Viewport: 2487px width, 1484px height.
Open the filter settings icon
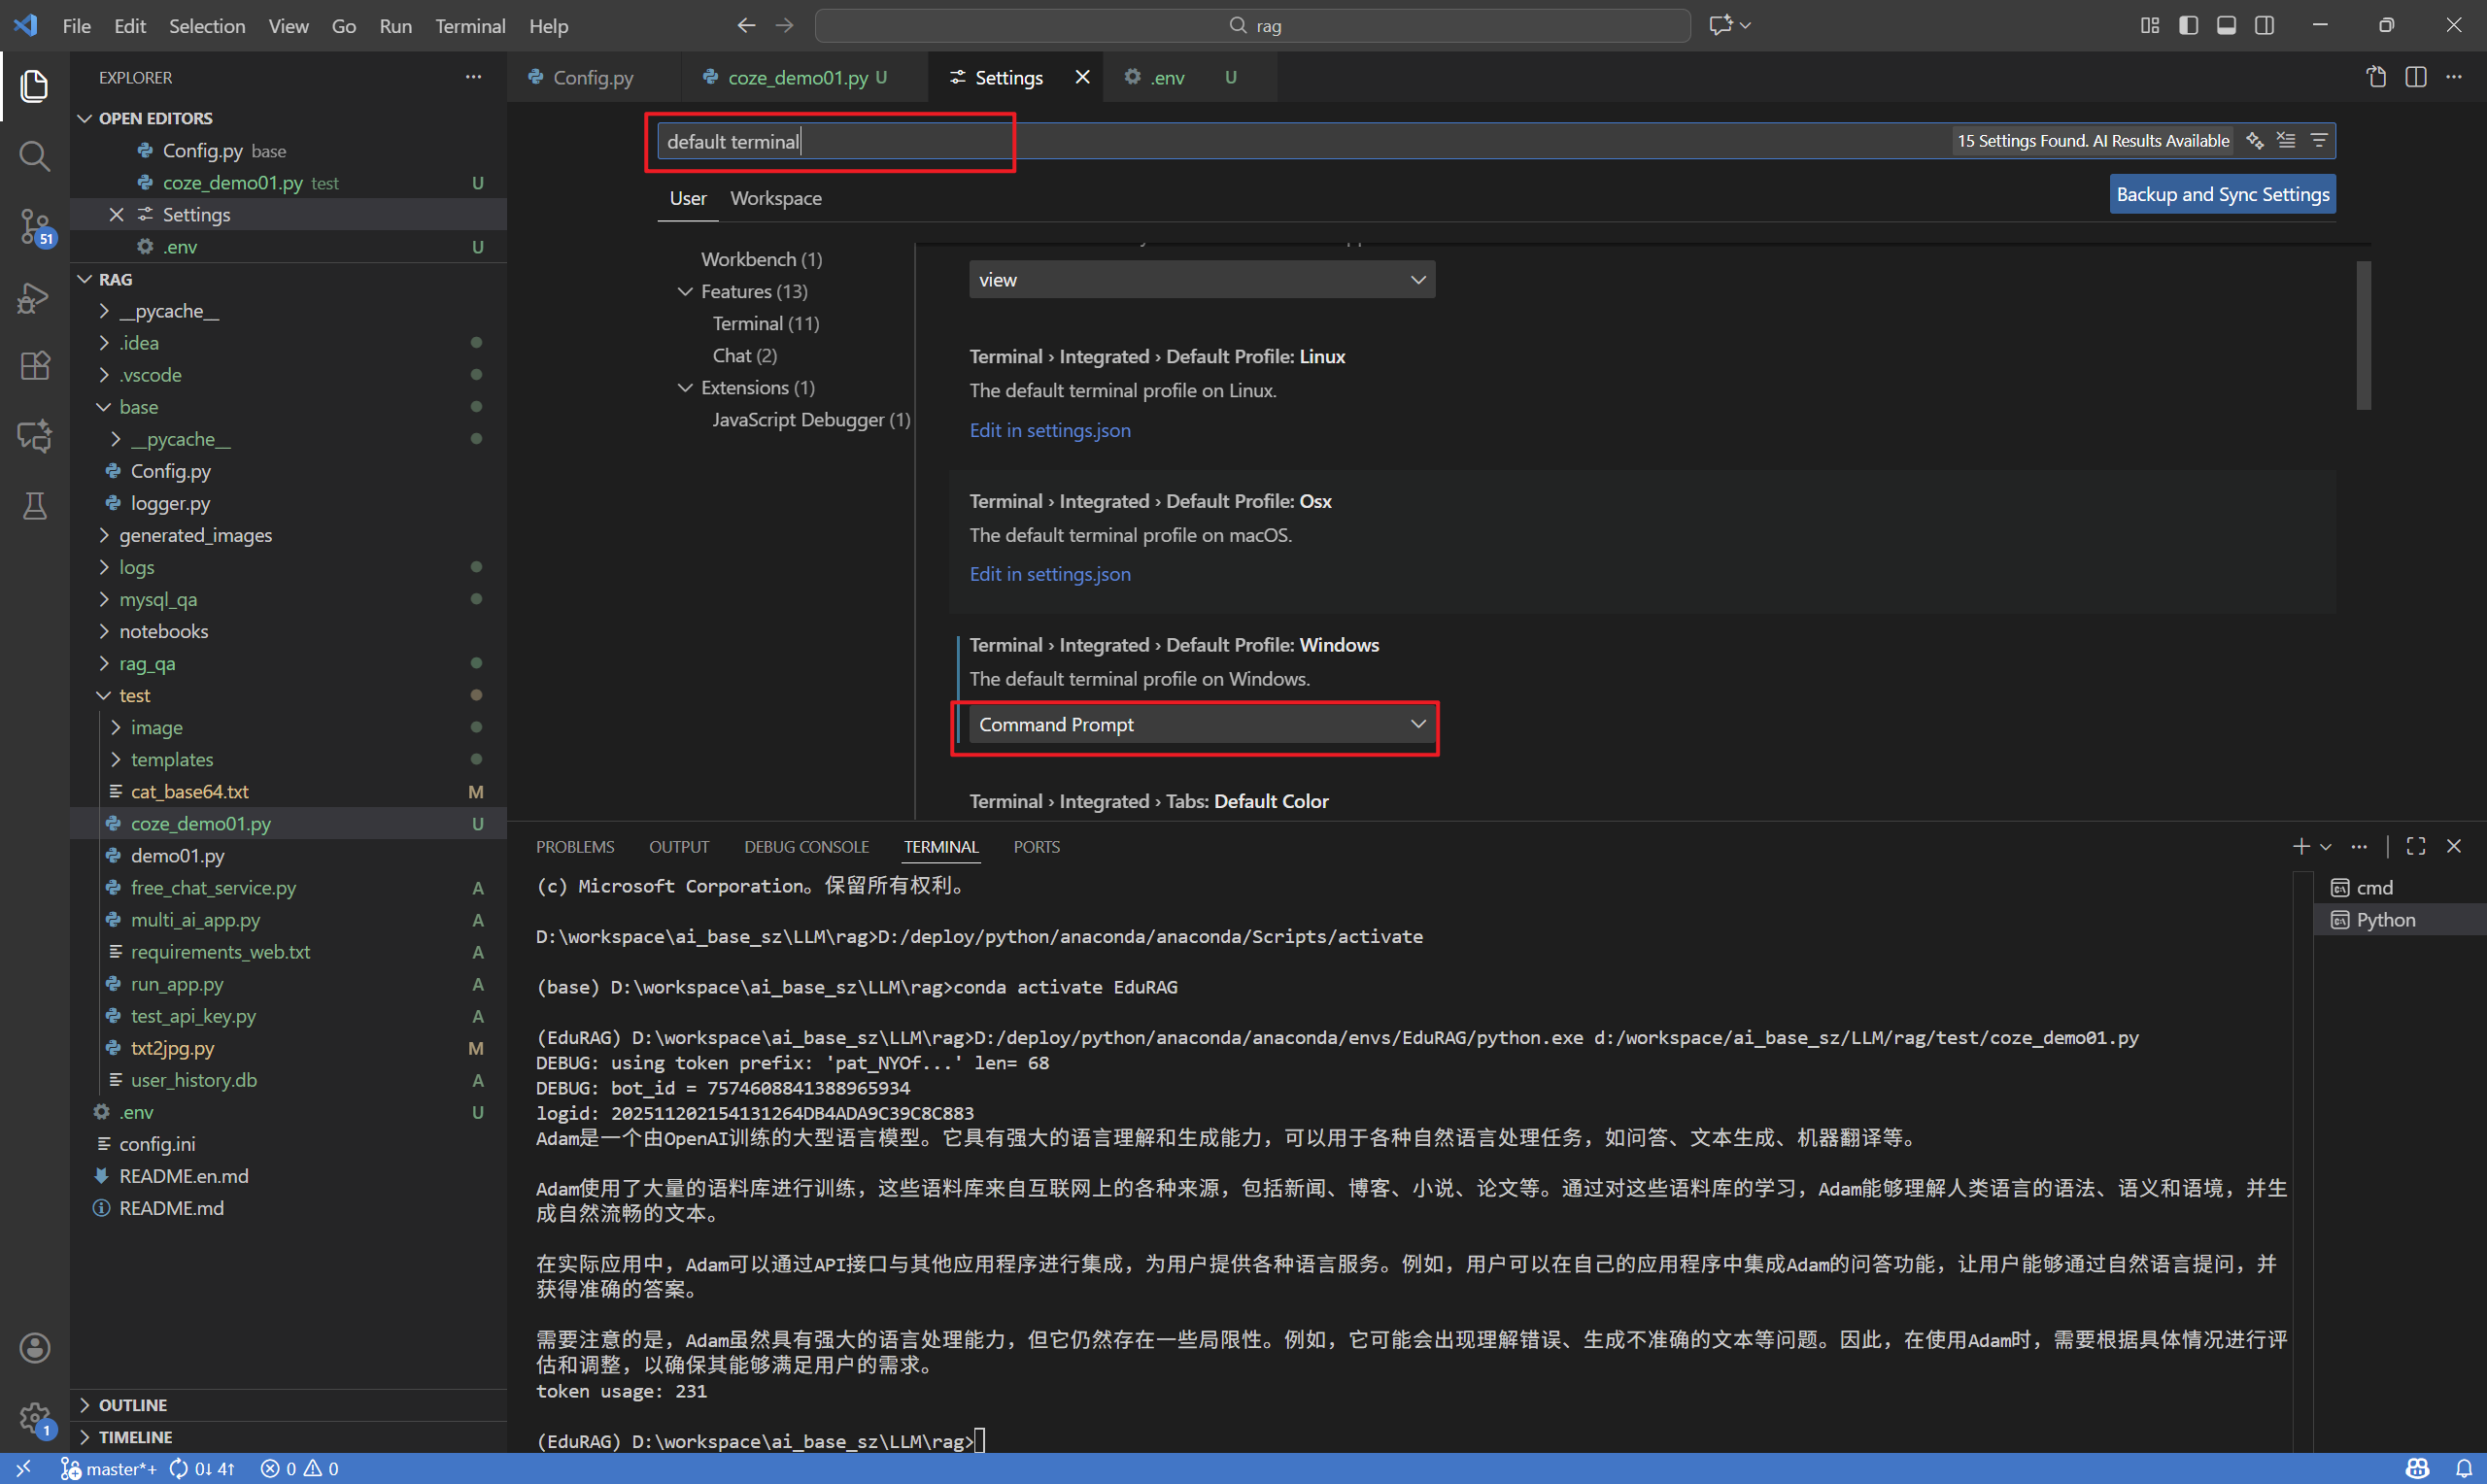[x=2320, y=141]
